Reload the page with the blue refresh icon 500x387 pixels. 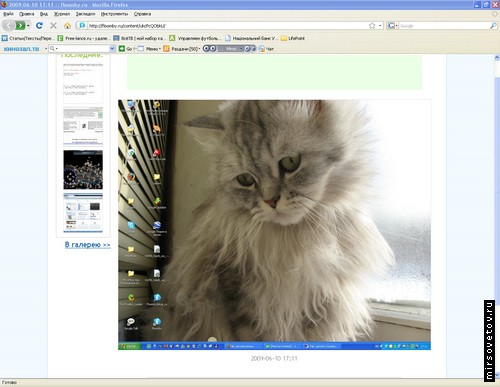pos(39,25)
